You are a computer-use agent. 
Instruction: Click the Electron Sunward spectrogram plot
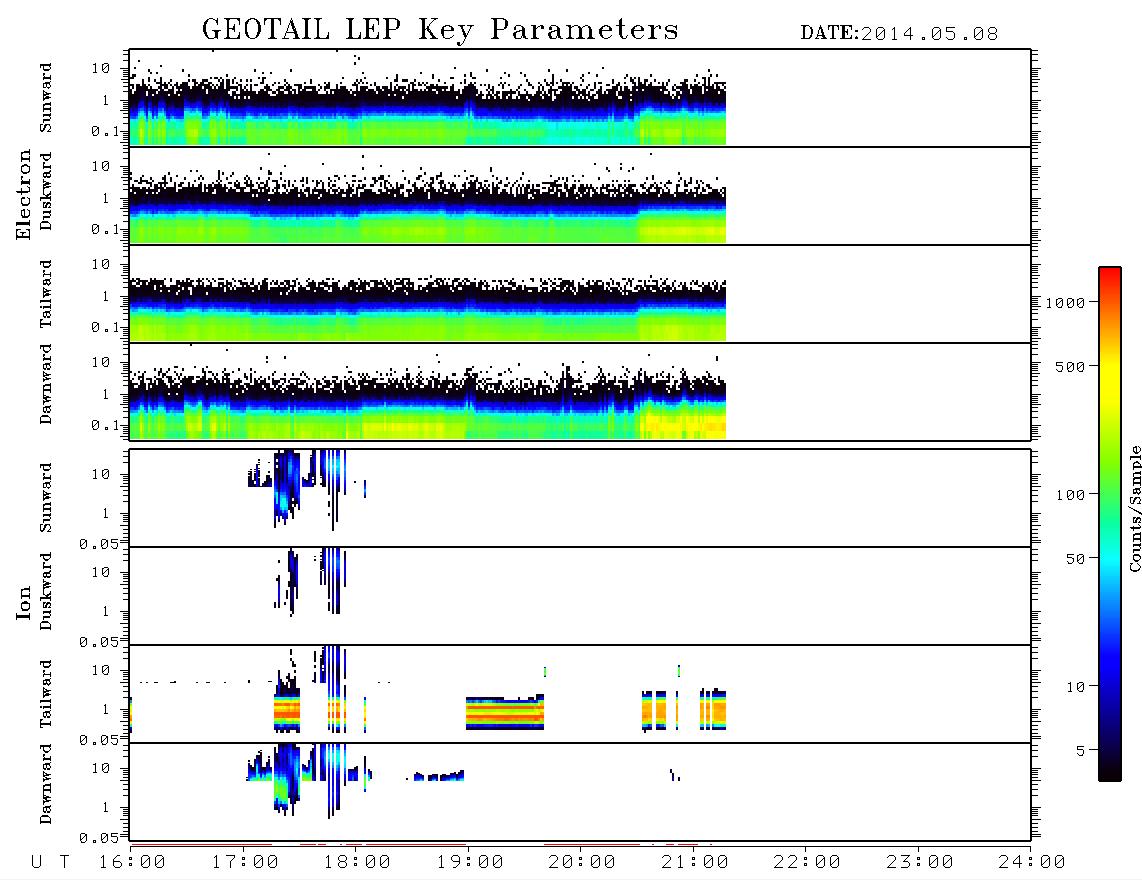580,98
